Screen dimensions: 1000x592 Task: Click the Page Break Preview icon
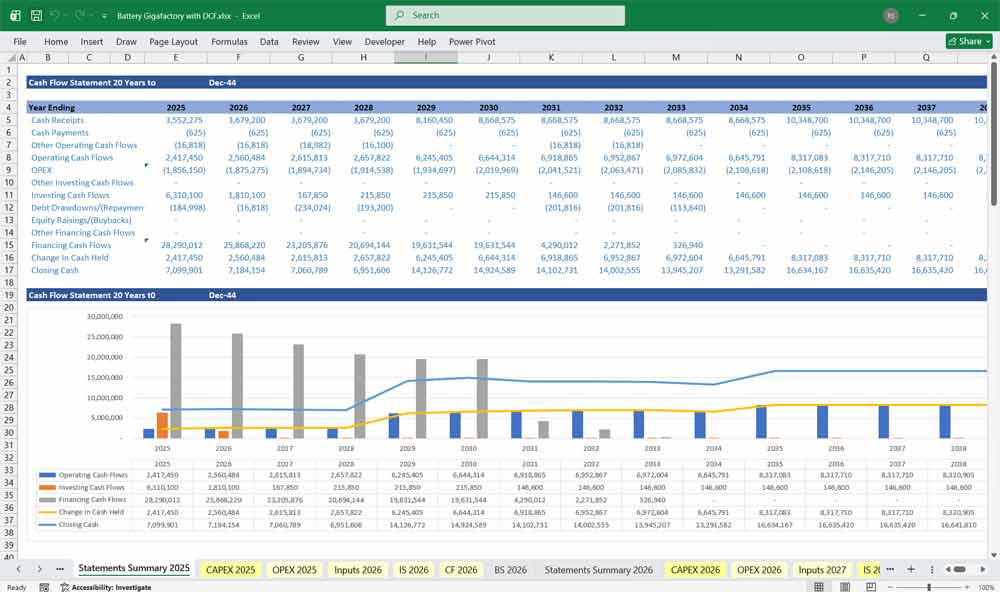pos(871,587)
